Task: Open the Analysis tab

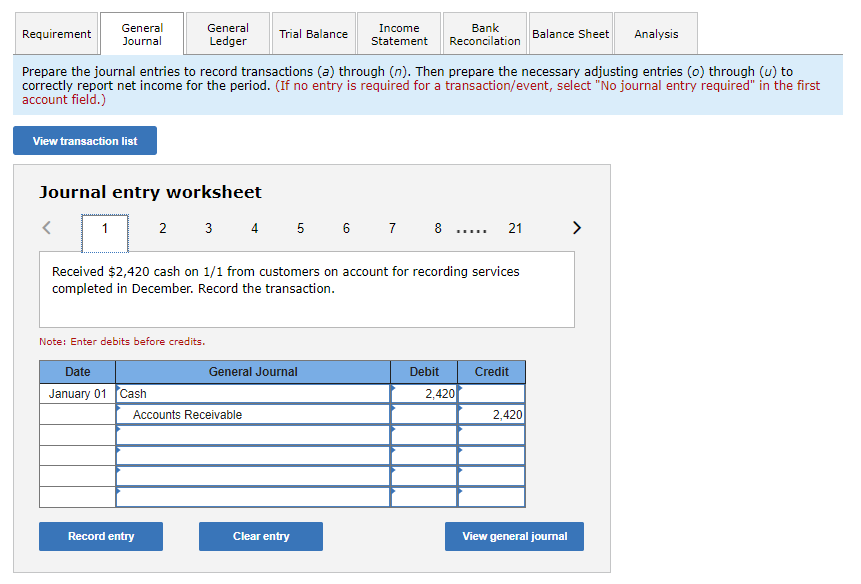Action: [655, 33]
